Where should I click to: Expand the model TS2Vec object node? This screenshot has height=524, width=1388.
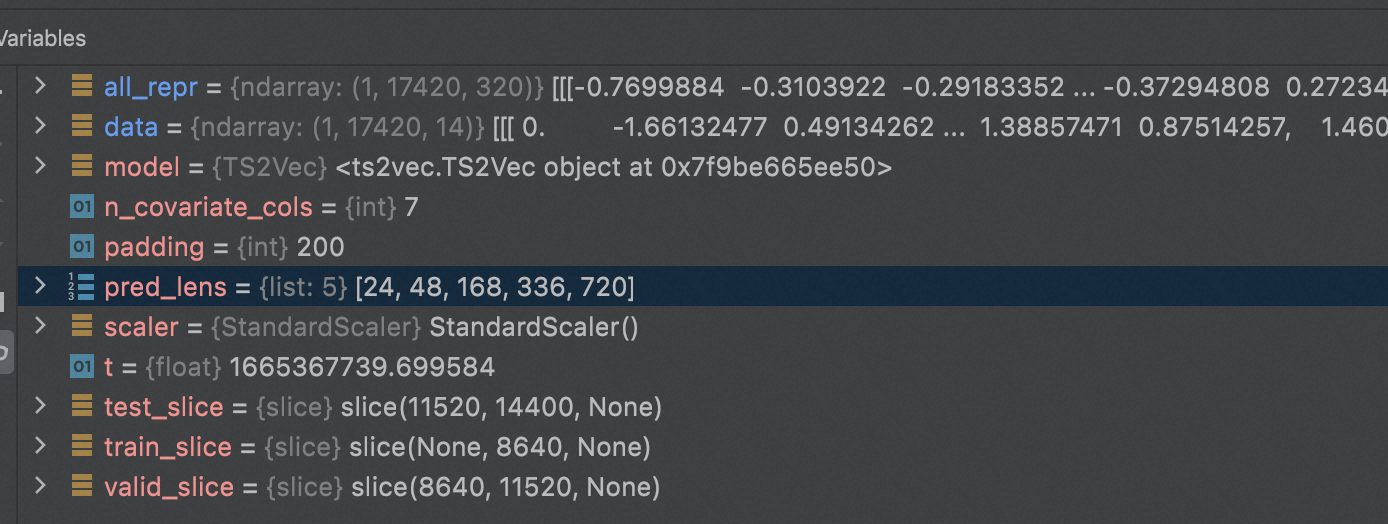click(x=40, y=167)
